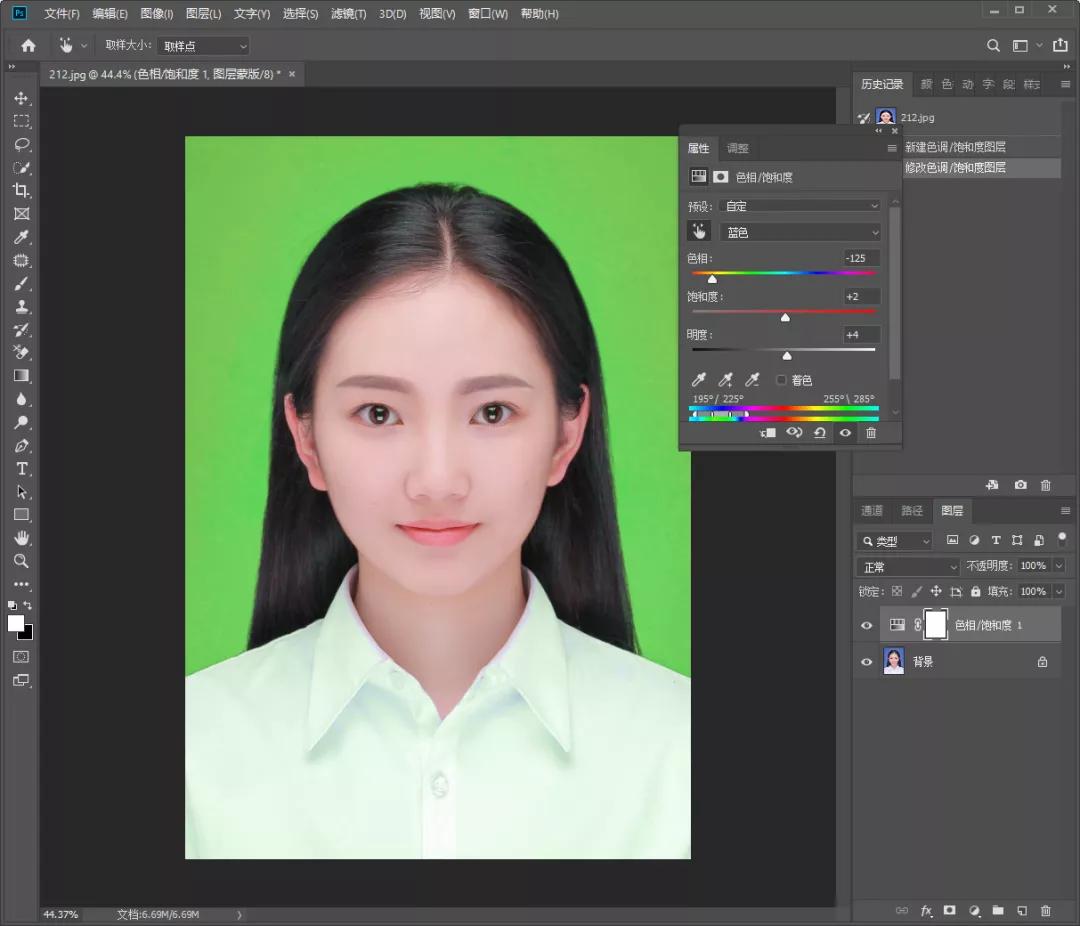Select the Zoom tool

tap(21, 561)
